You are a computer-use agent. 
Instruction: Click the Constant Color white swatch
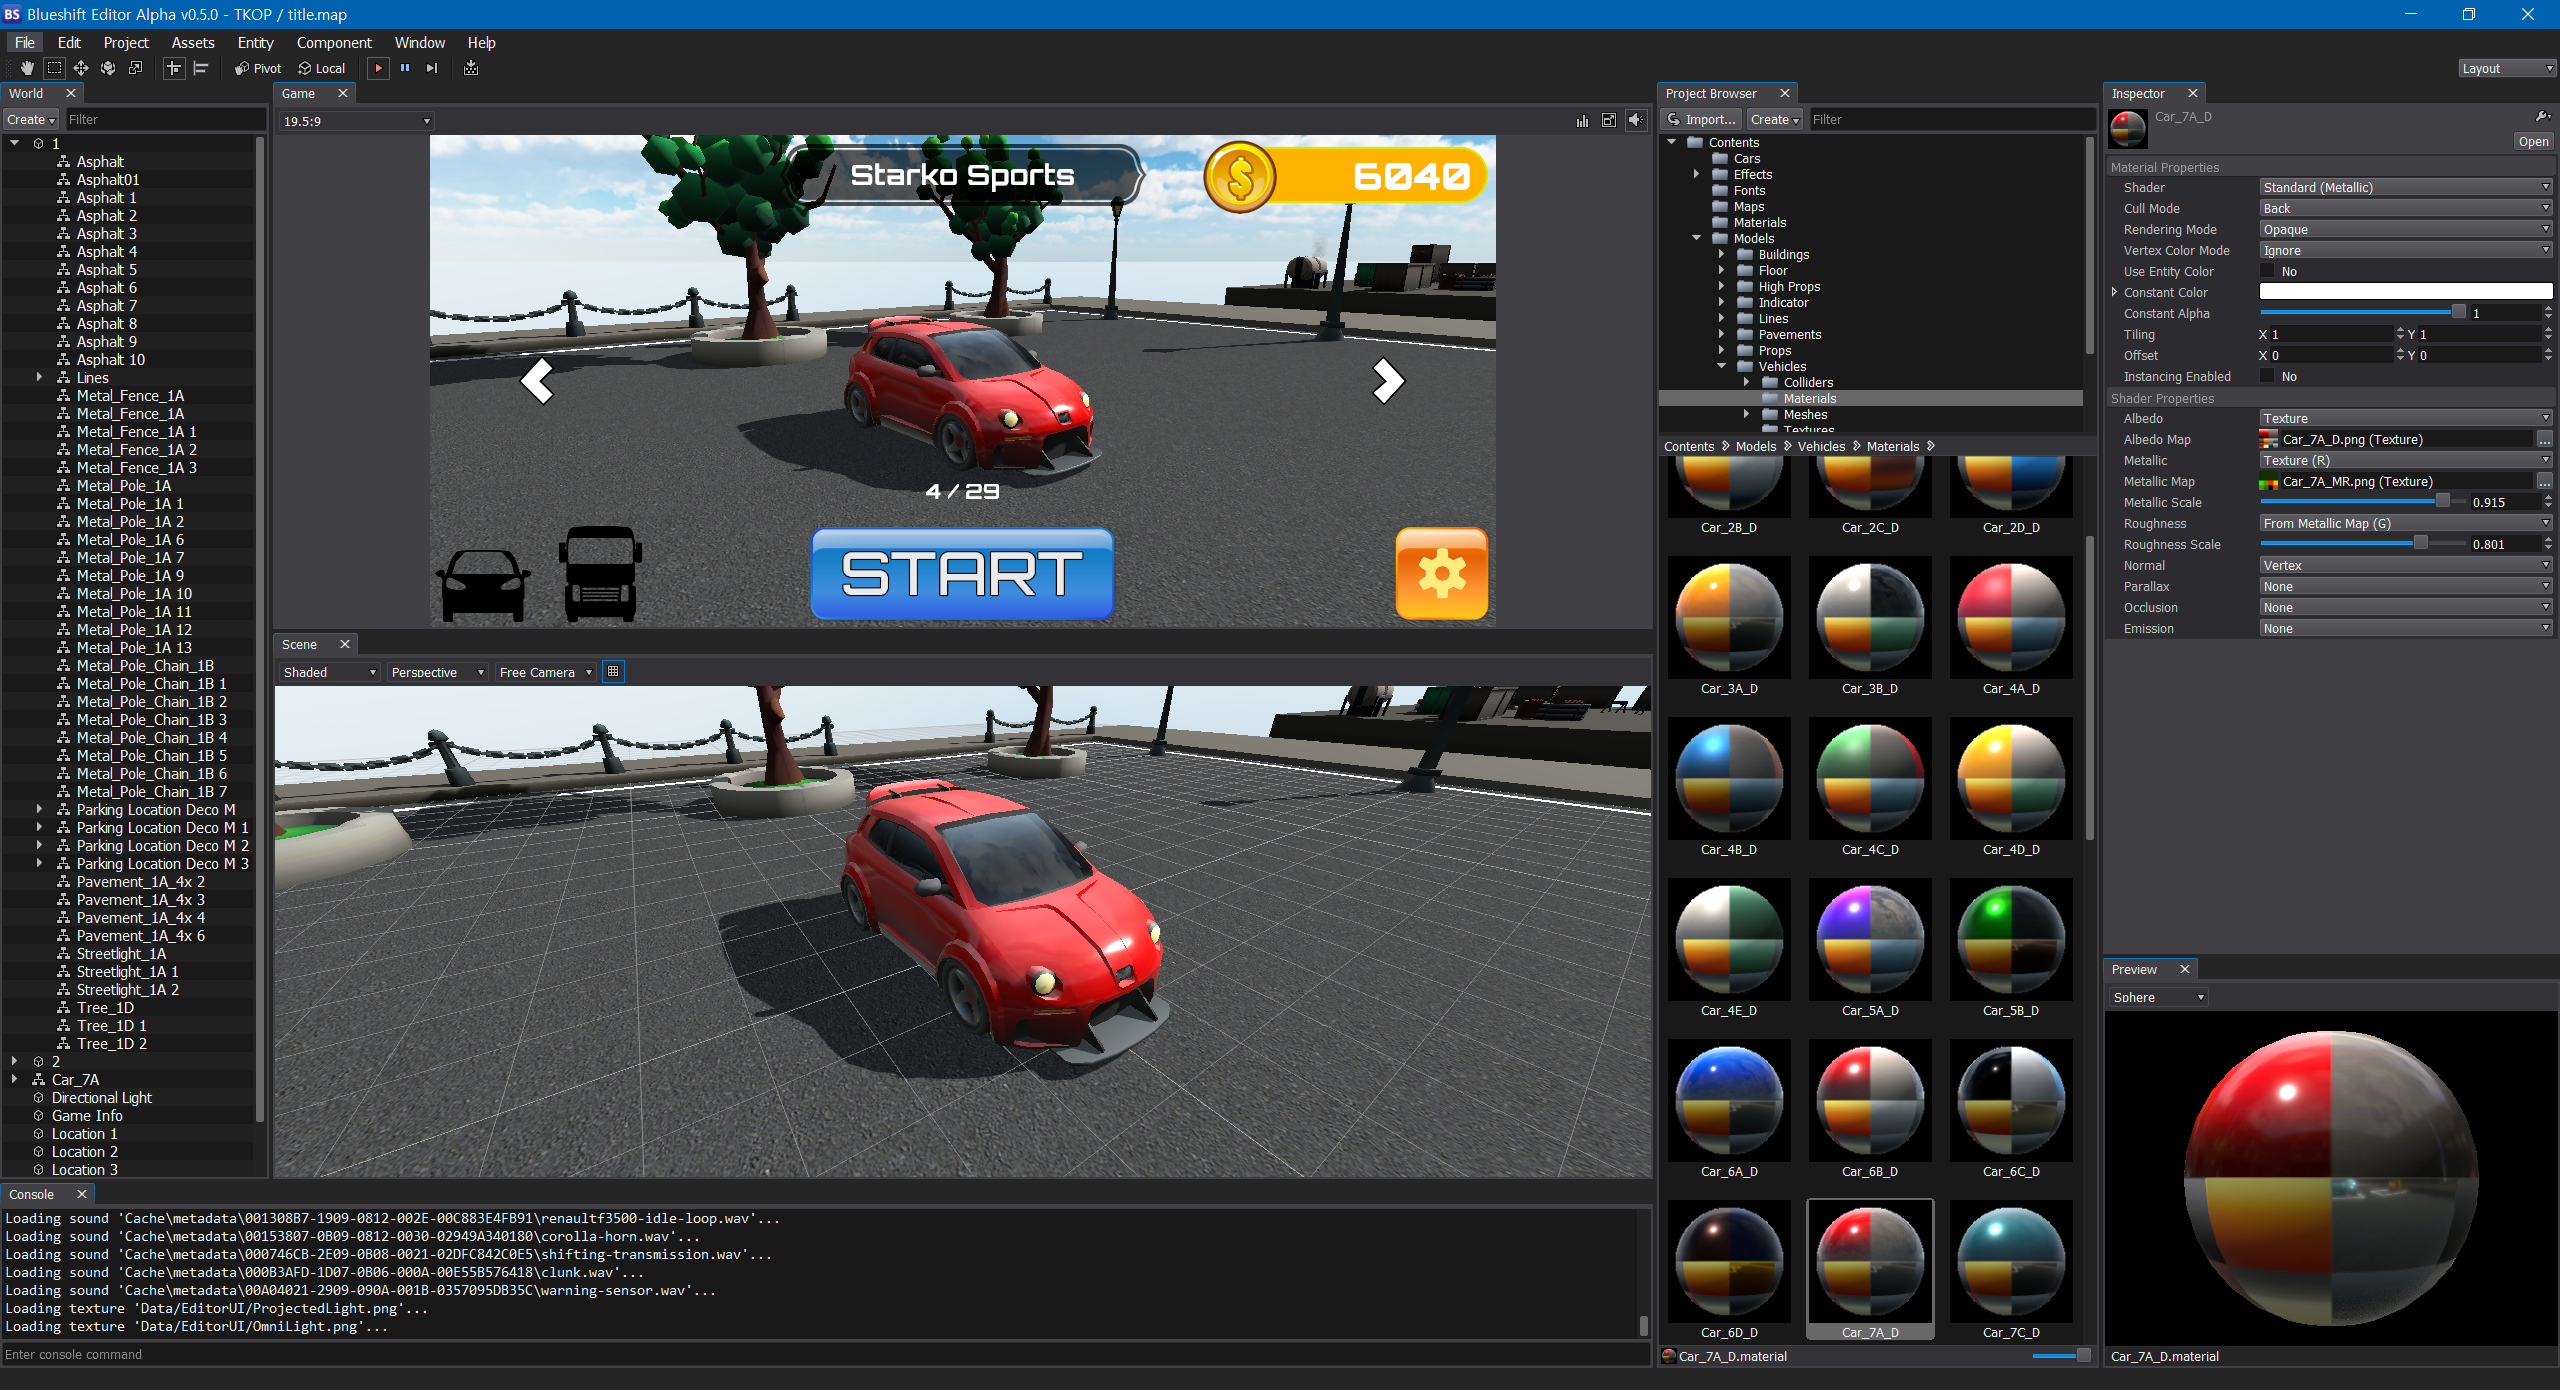point(2405,292)
